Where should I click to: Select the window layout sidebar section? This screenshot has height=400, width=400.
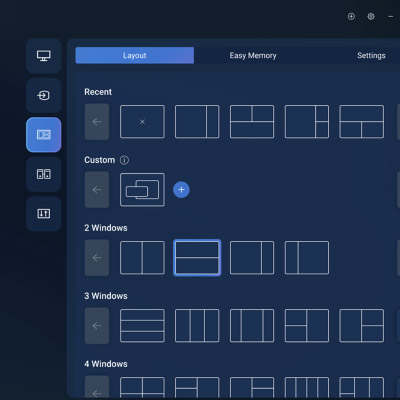click(44, 135)
